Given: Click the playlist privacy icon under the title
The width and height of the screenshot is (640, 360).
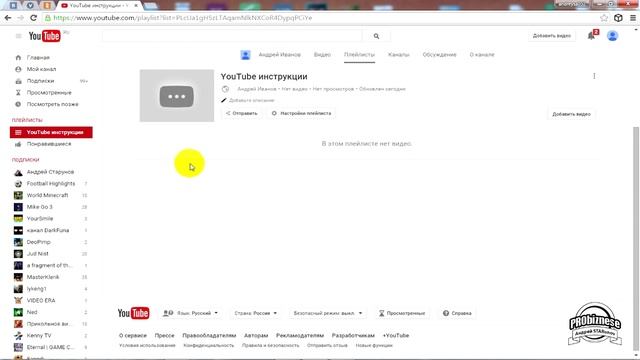Looking at the screenshot, I should click(x=225, y=89).
